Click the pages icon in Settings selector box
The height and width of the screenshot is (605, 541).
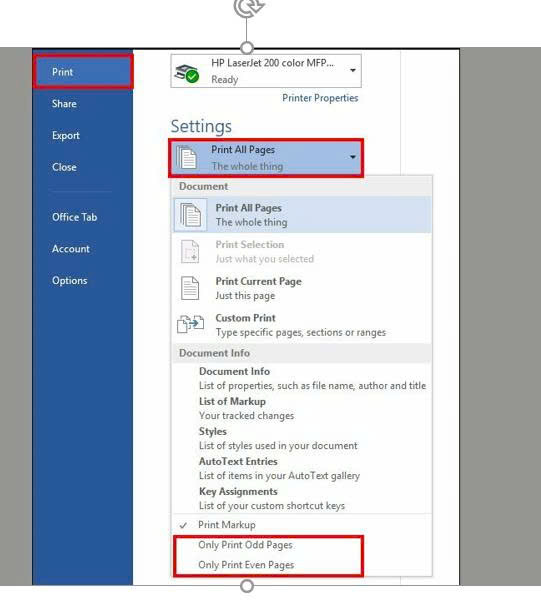pos(186,157)
